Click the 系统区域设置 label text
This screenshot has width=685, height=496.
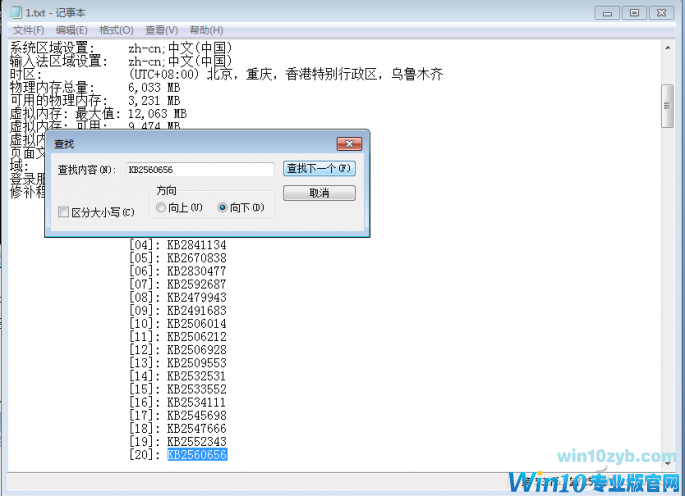pos(52,48)
